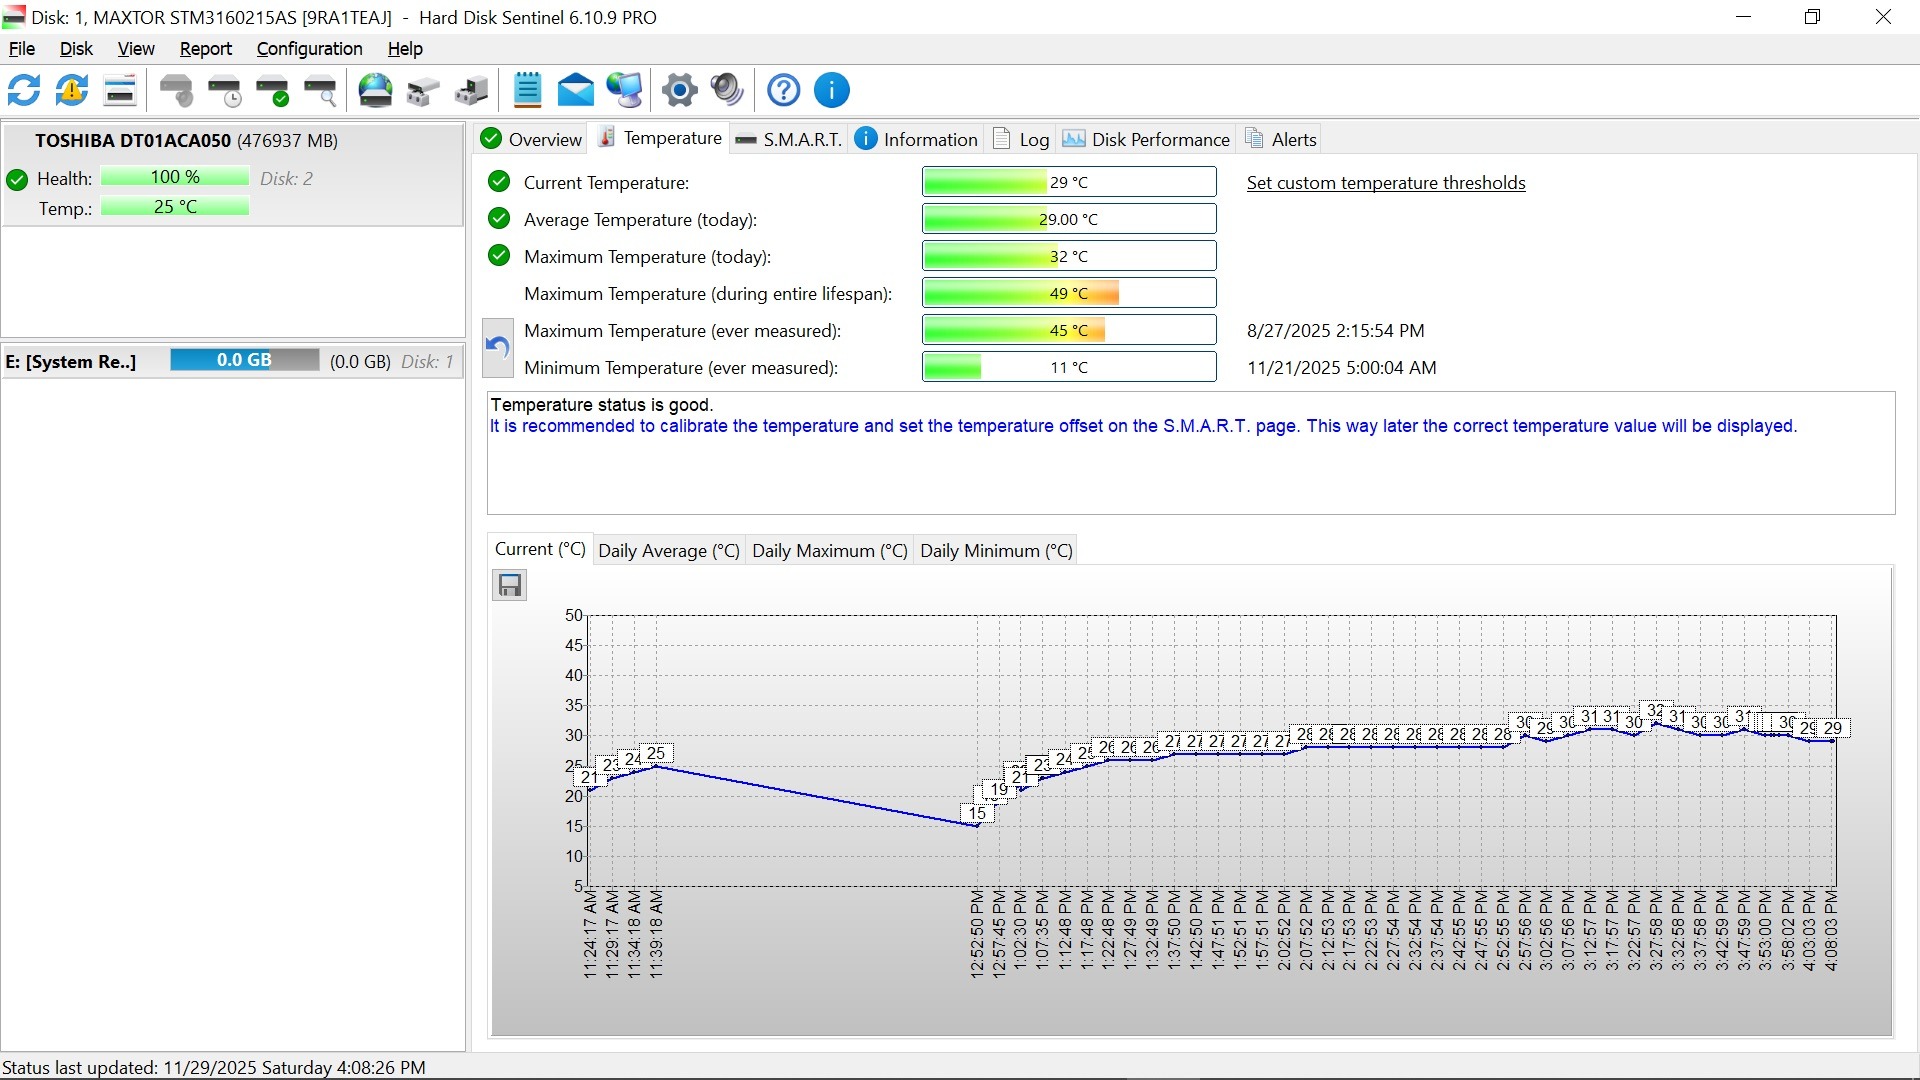Click the disk with magnifying glass icon
This screenshot has width=1920, height=1080.
320,91
